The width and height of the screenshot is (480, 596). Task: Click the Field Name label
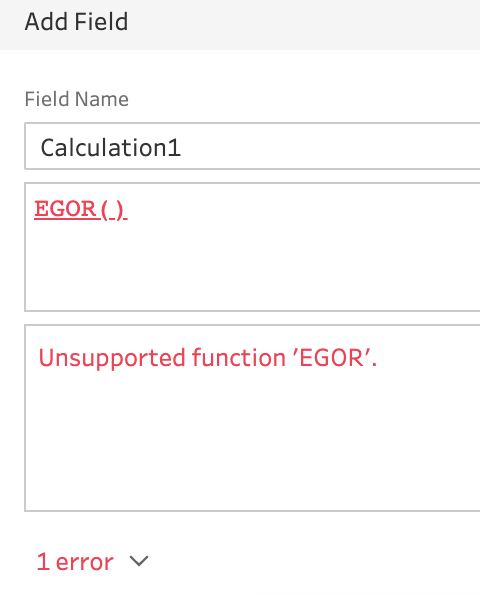pyautogui.click(x=77, y=99)
